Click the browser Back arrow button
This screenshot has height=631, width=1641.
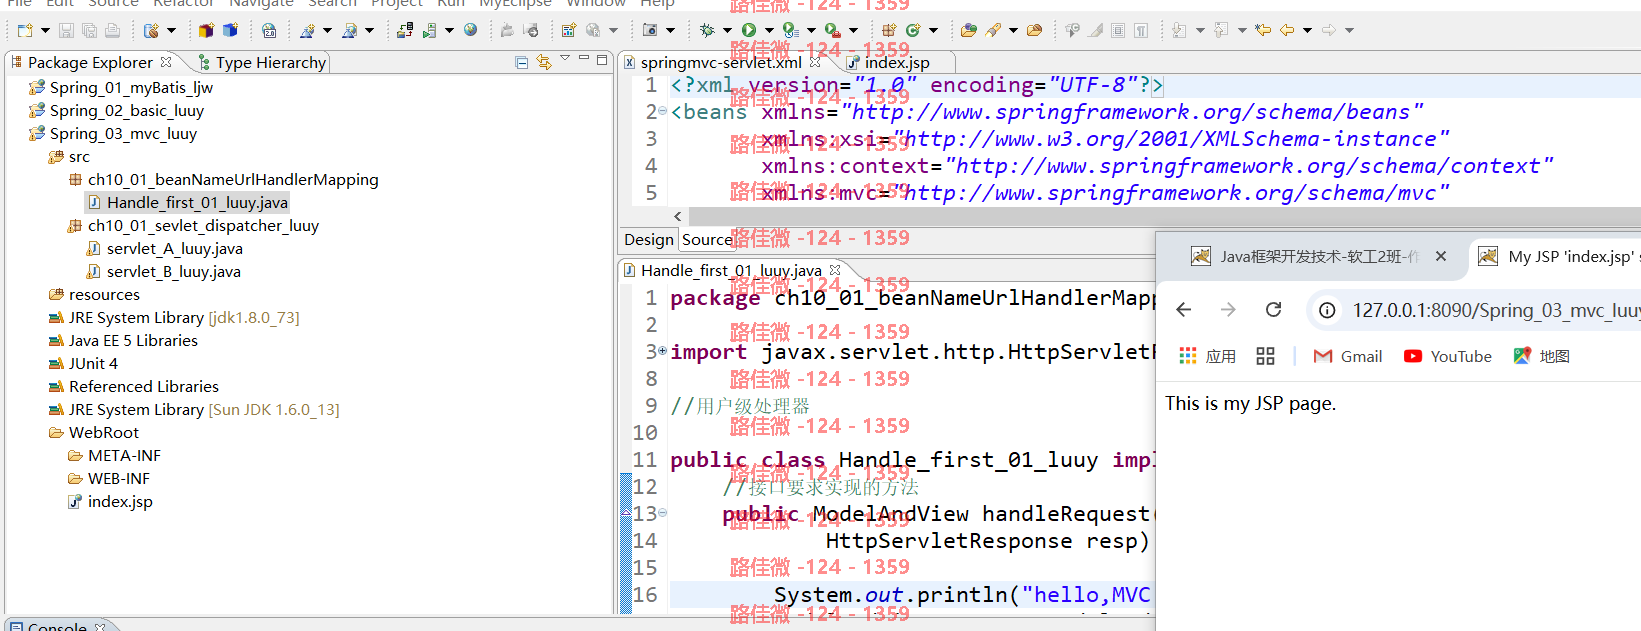(x=1184, y=310)
